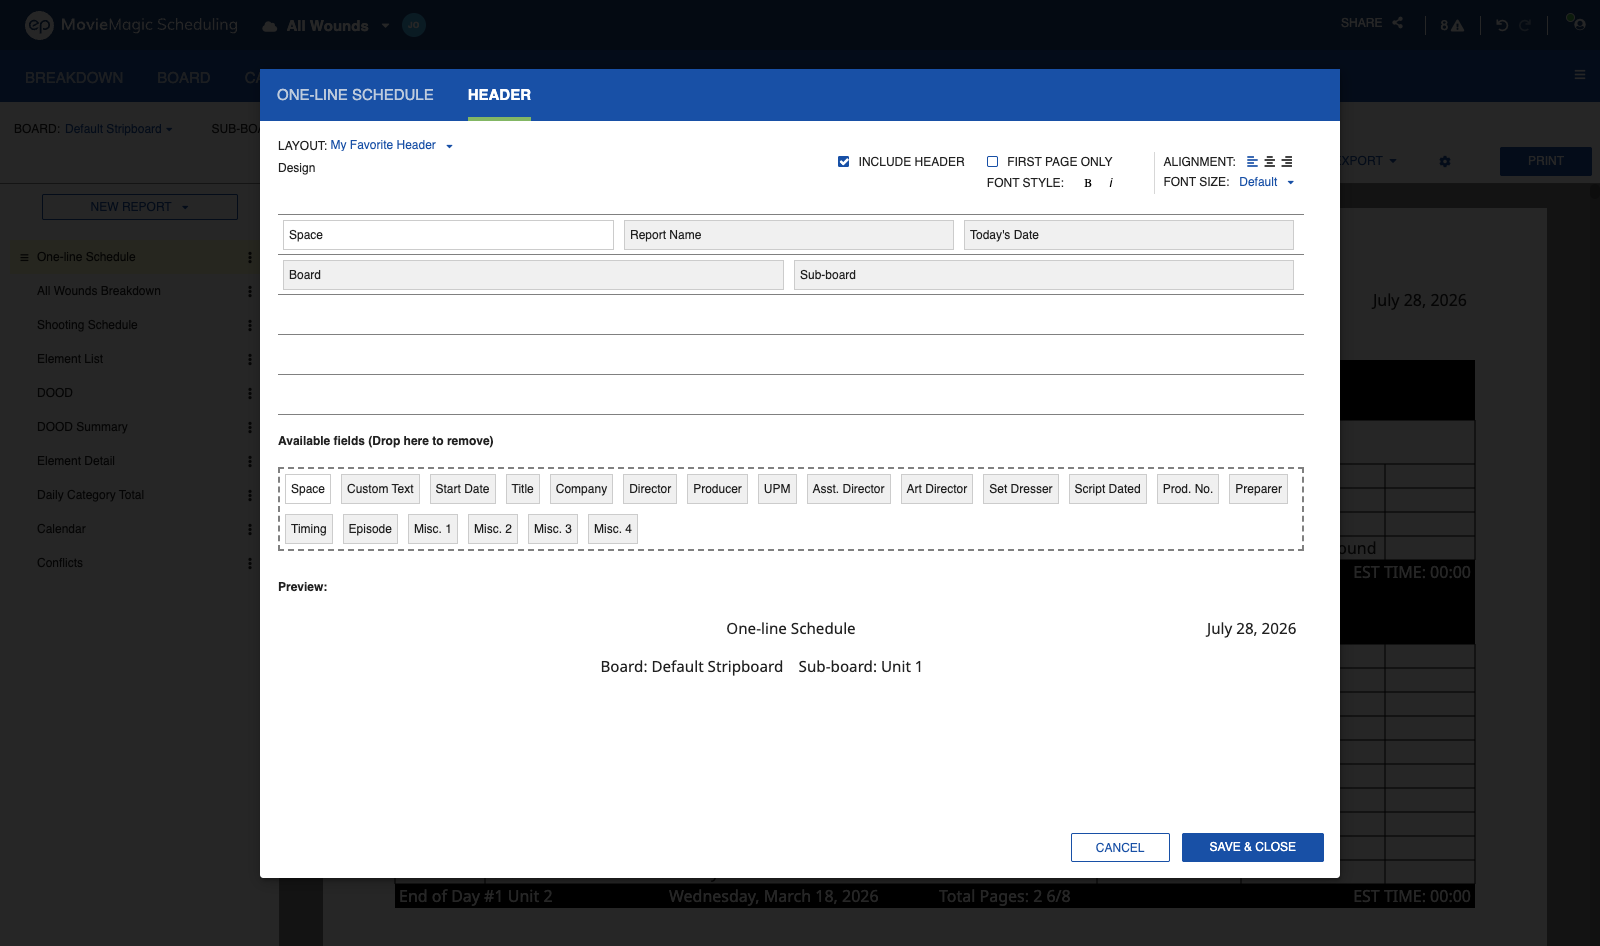
Task: Click the settings gear next to Export
Action: tap(1445, 161)
